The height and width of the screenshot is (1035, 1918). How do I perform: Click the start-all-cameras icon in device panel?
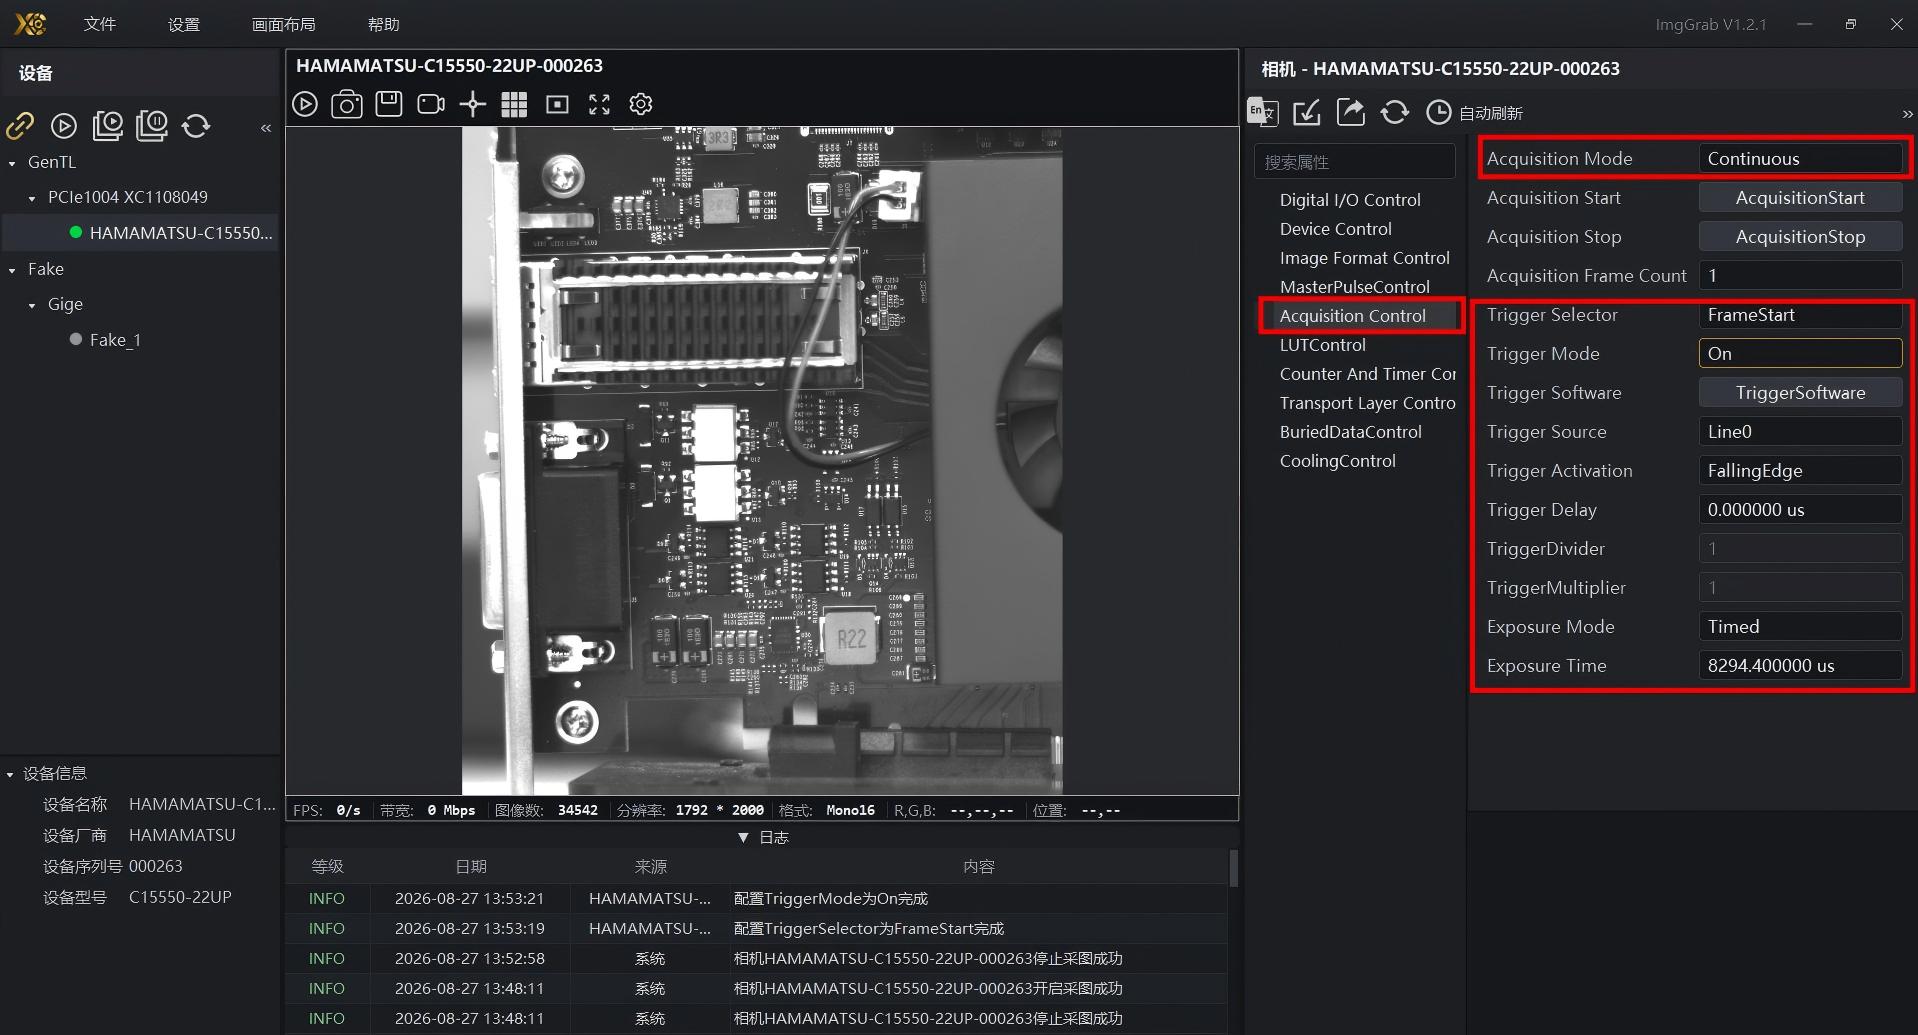click(108, 125)
